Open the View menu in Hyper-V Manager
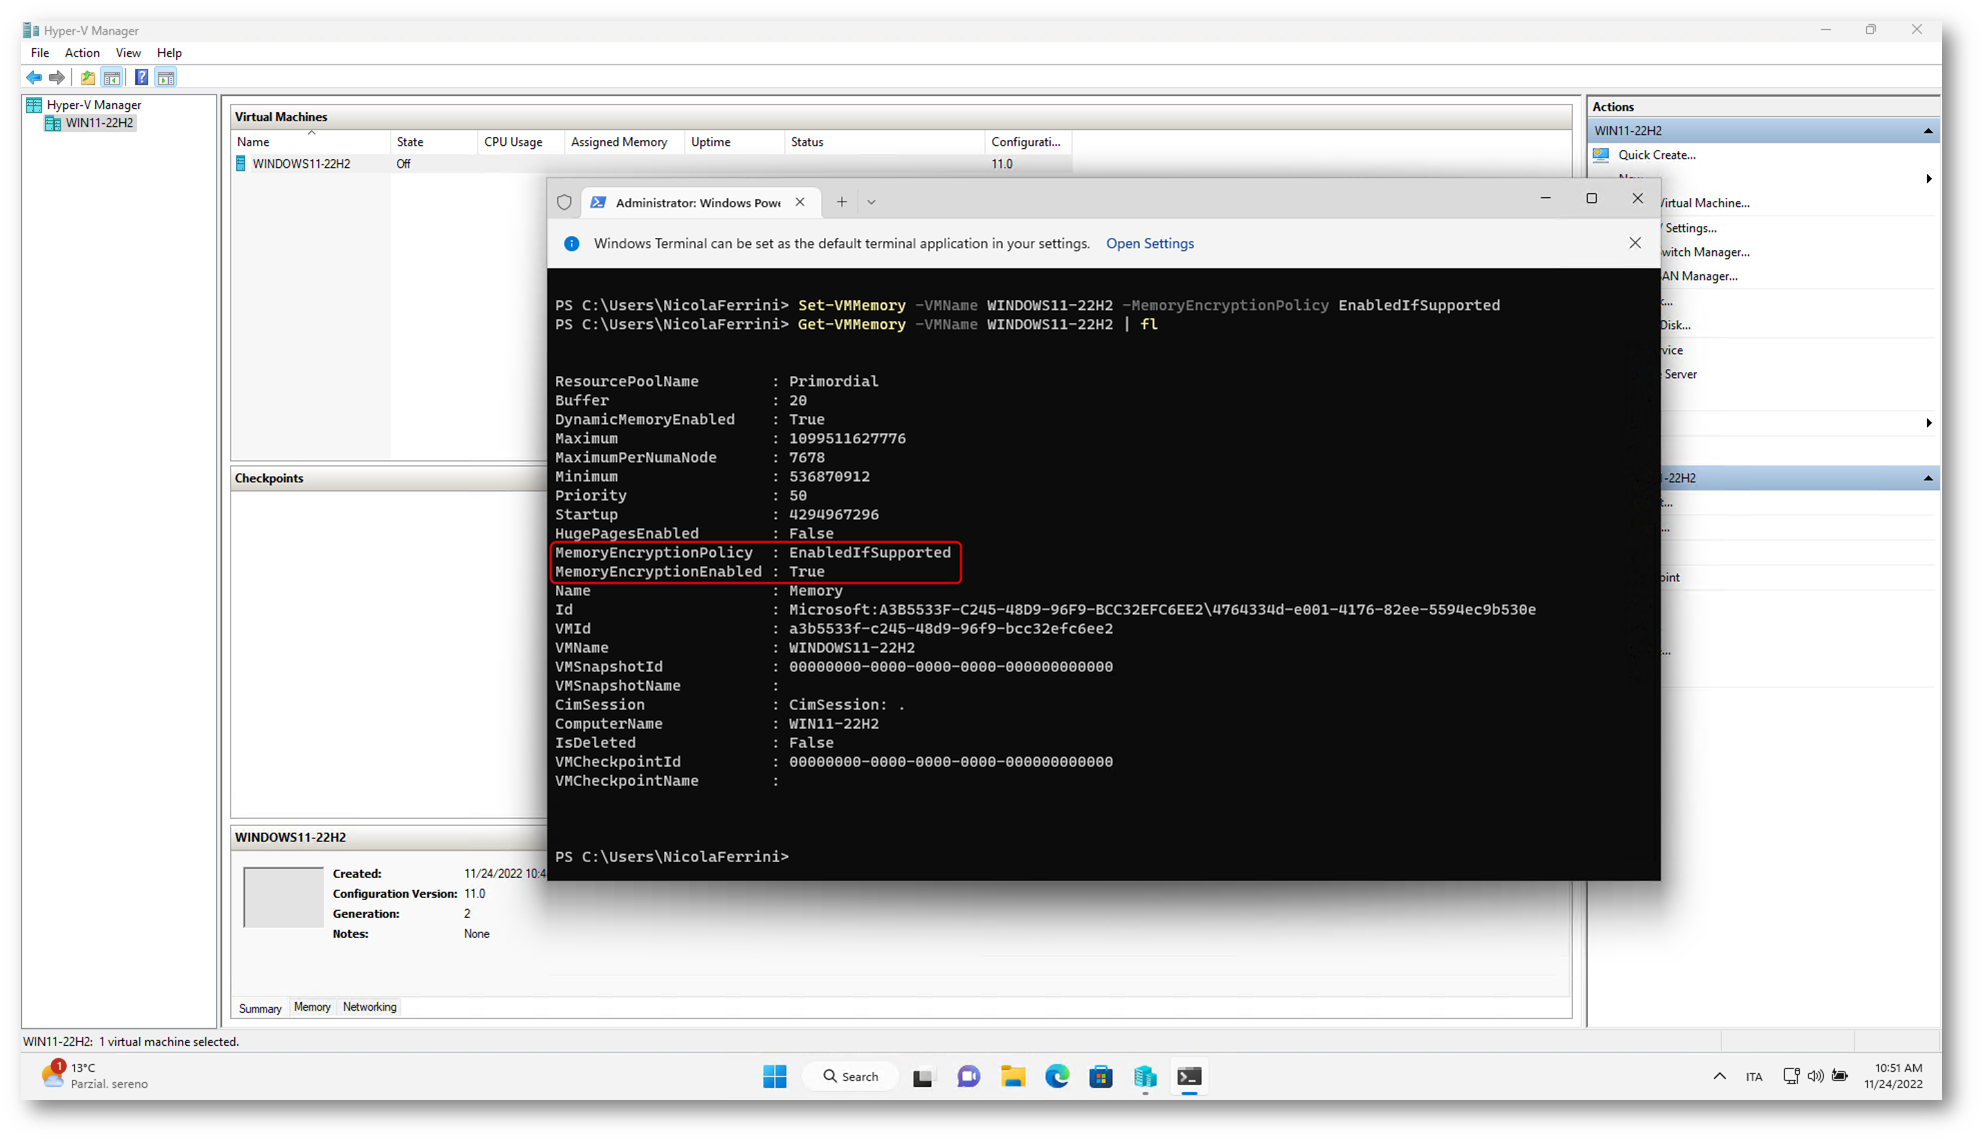Screen dimensions: 1984x1142 pos(128,53)
